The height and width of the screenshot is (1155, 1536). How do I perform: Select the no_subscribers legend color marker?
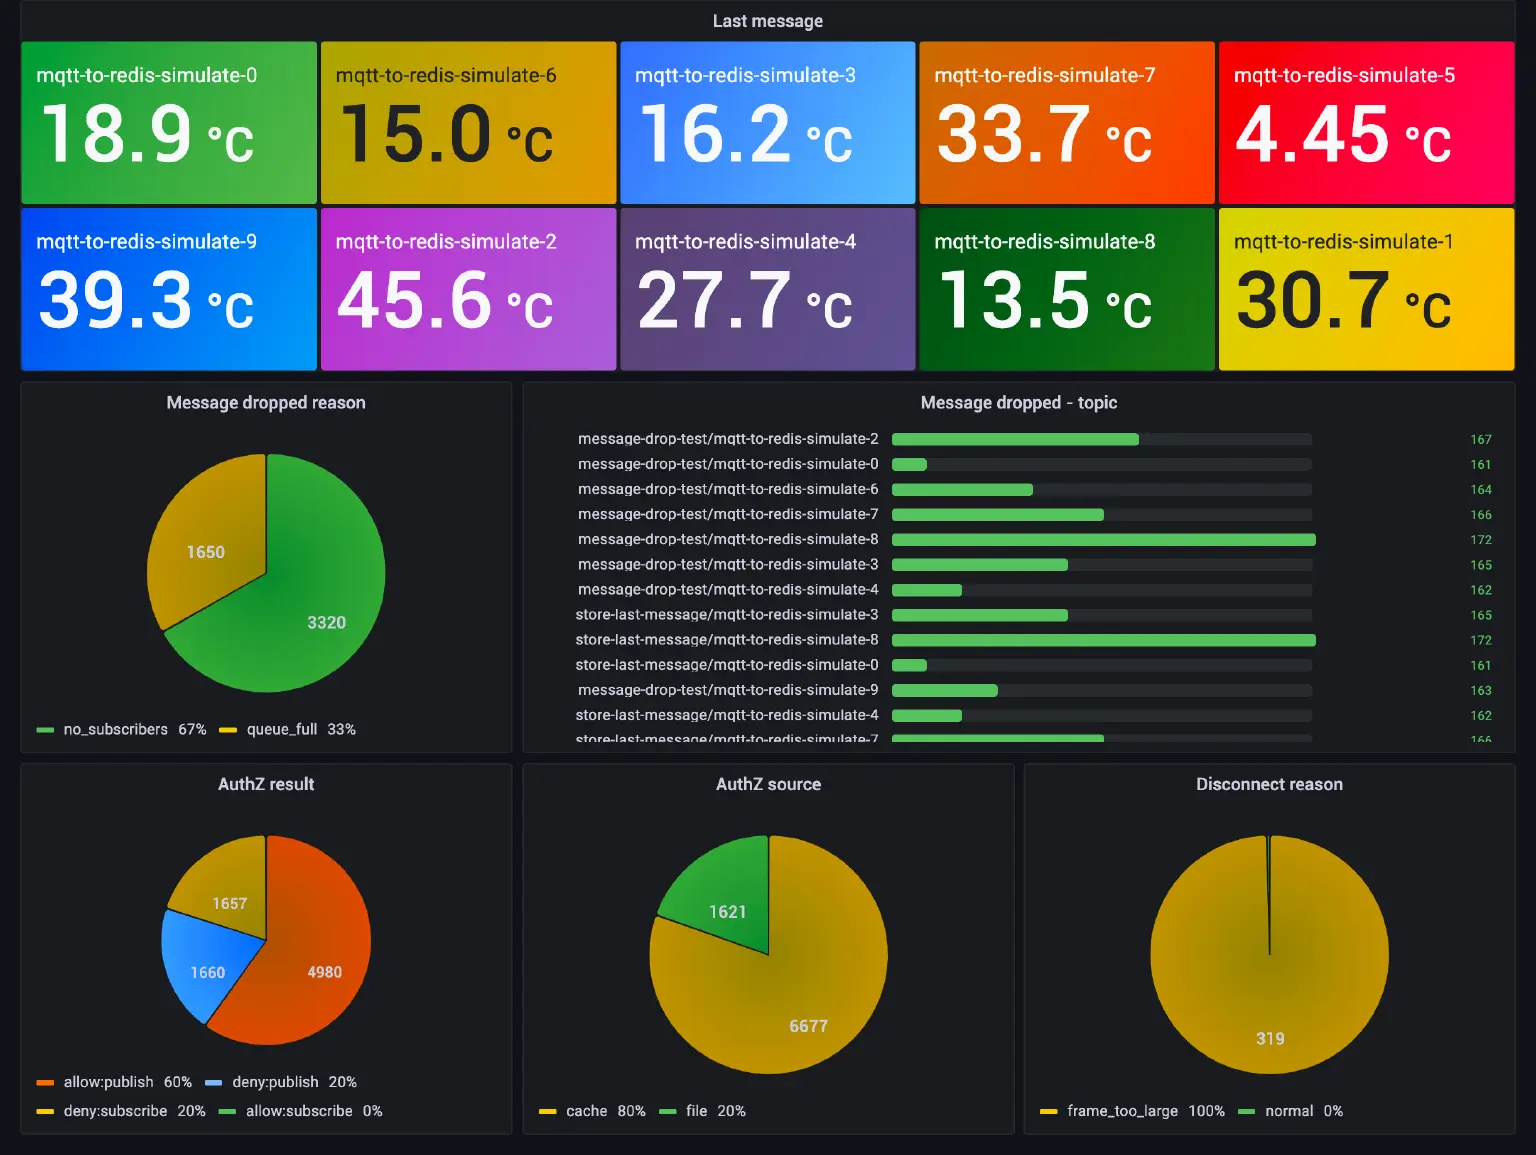[x=44, y=729]
